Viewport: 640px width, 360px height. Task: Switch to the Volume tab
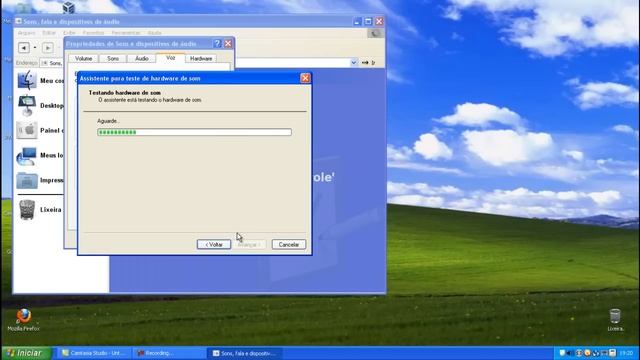83,59
